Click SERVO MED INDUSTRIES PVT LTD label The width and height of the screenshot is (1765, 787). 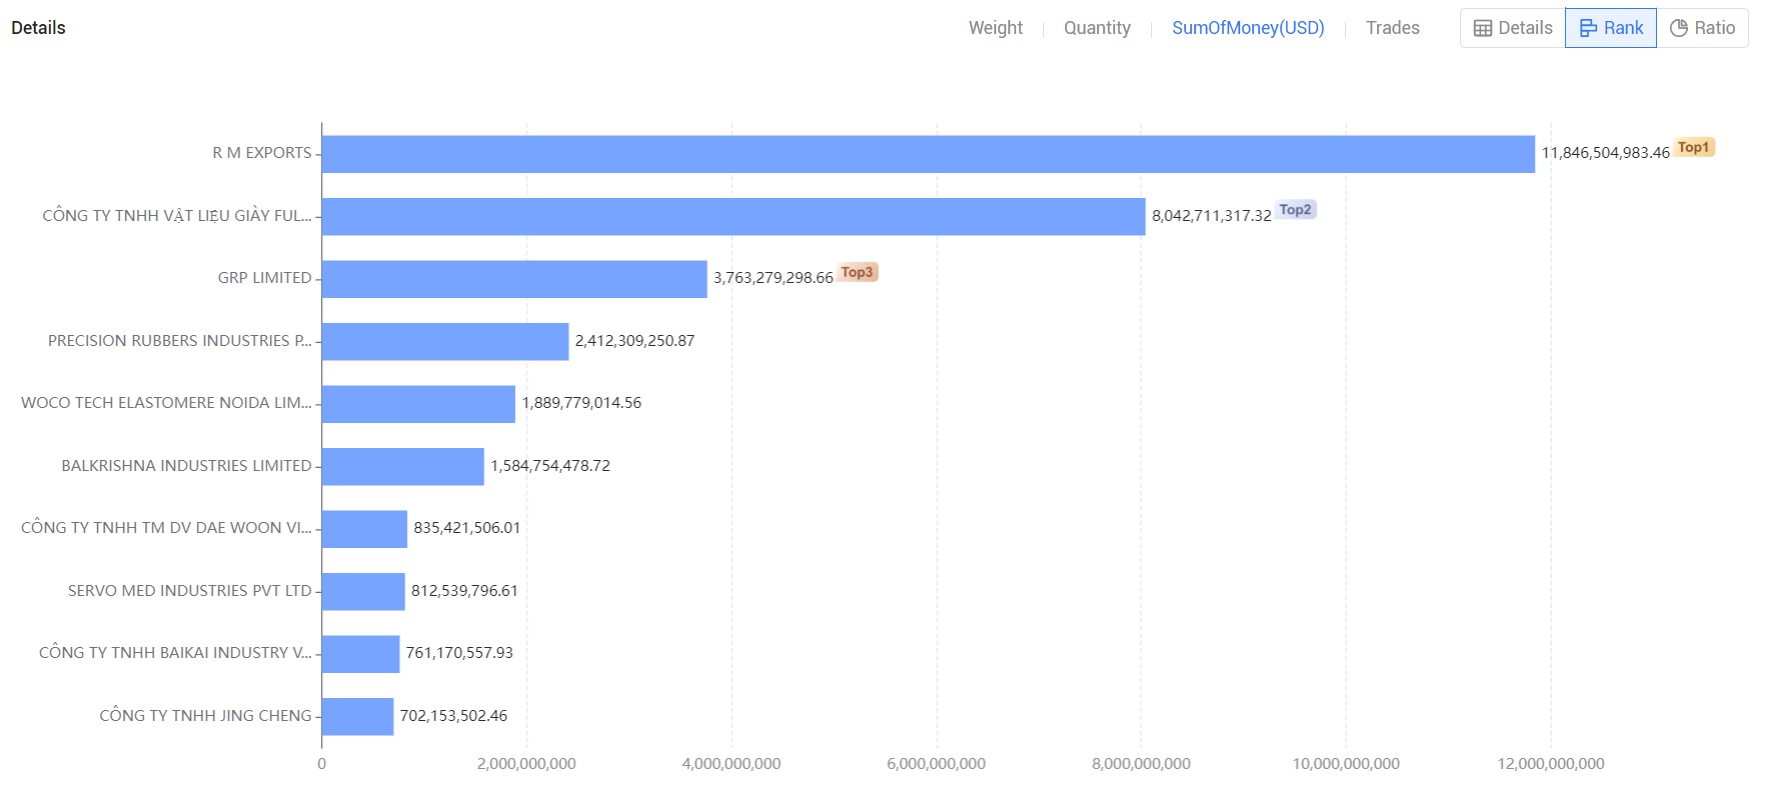(x=190, y=591)
